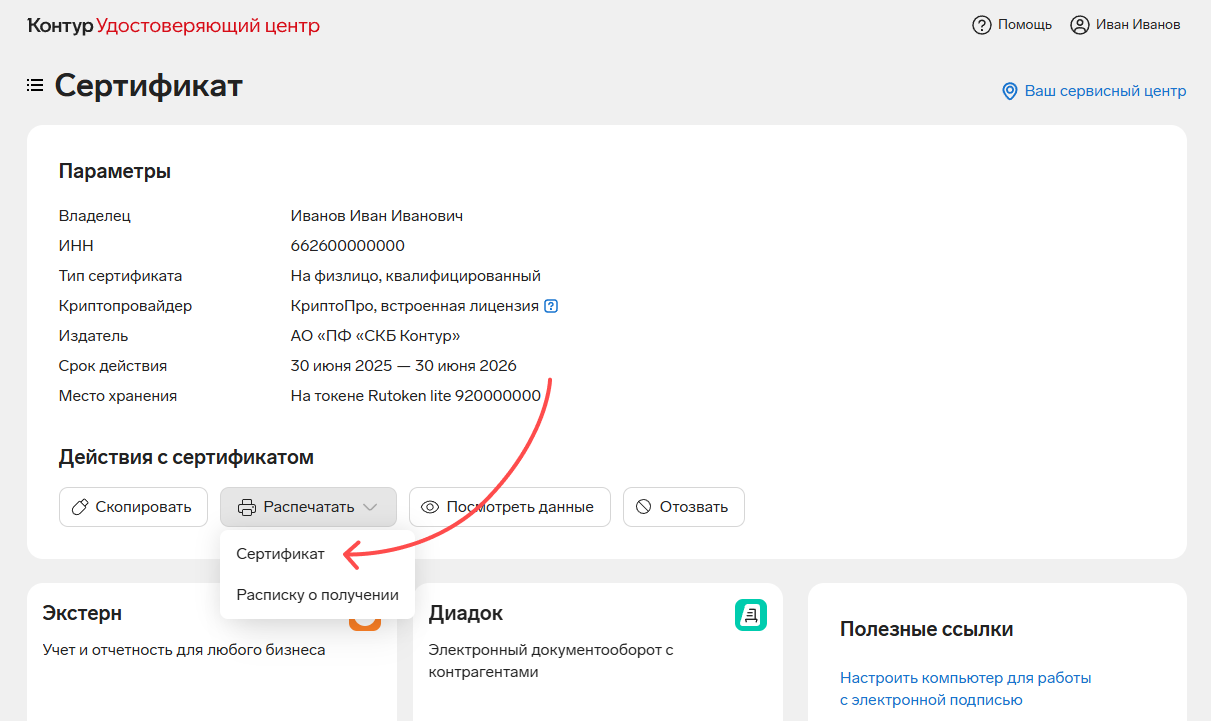Open the Ваш сервисный центр link
This screenshot has width=1211, height=721.
1105,91
